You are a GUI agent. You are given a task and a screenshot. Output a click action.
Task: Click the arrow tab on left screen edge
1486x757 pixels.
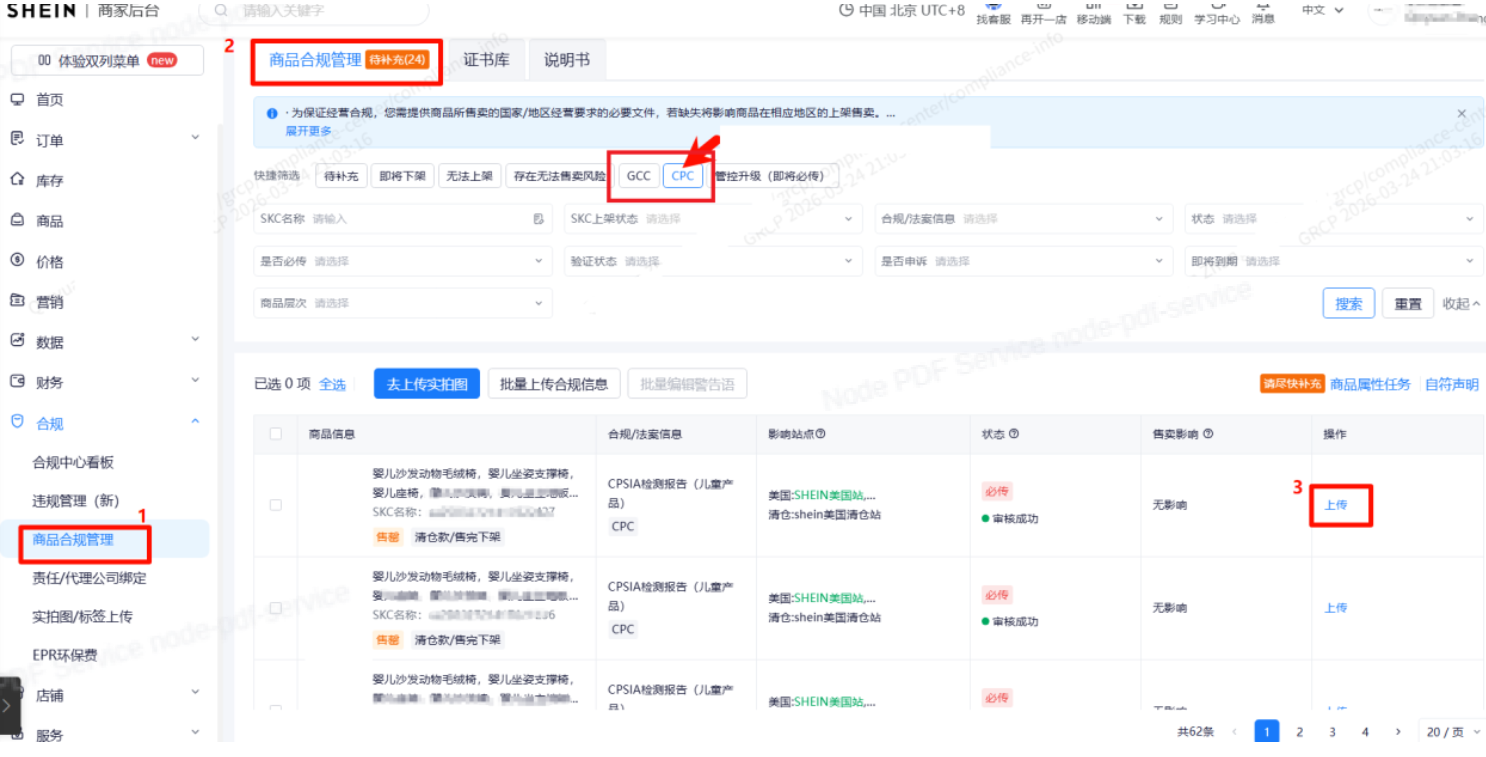8,705
